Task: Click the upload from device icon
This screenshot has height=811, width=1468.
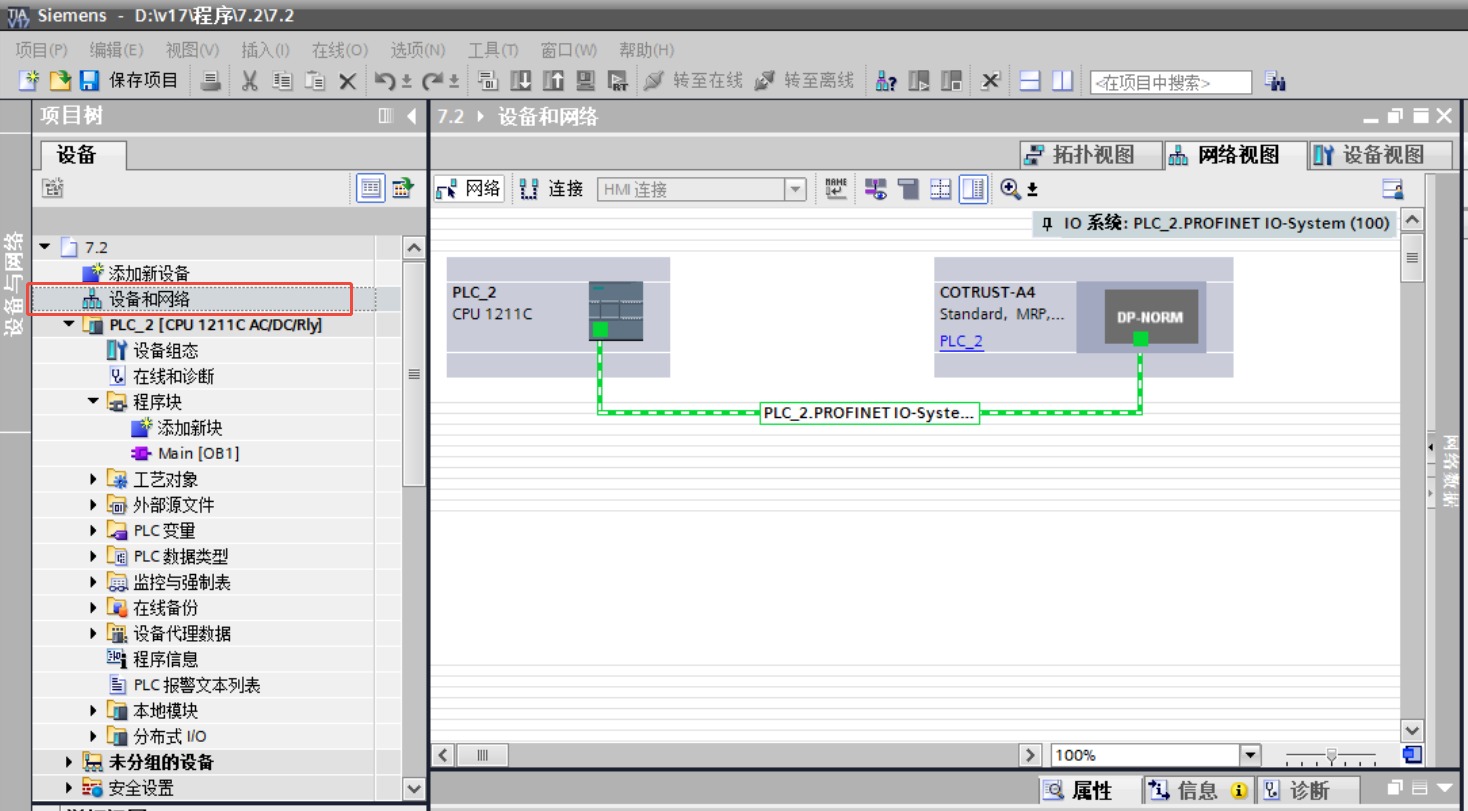Action: coord(553,82)
